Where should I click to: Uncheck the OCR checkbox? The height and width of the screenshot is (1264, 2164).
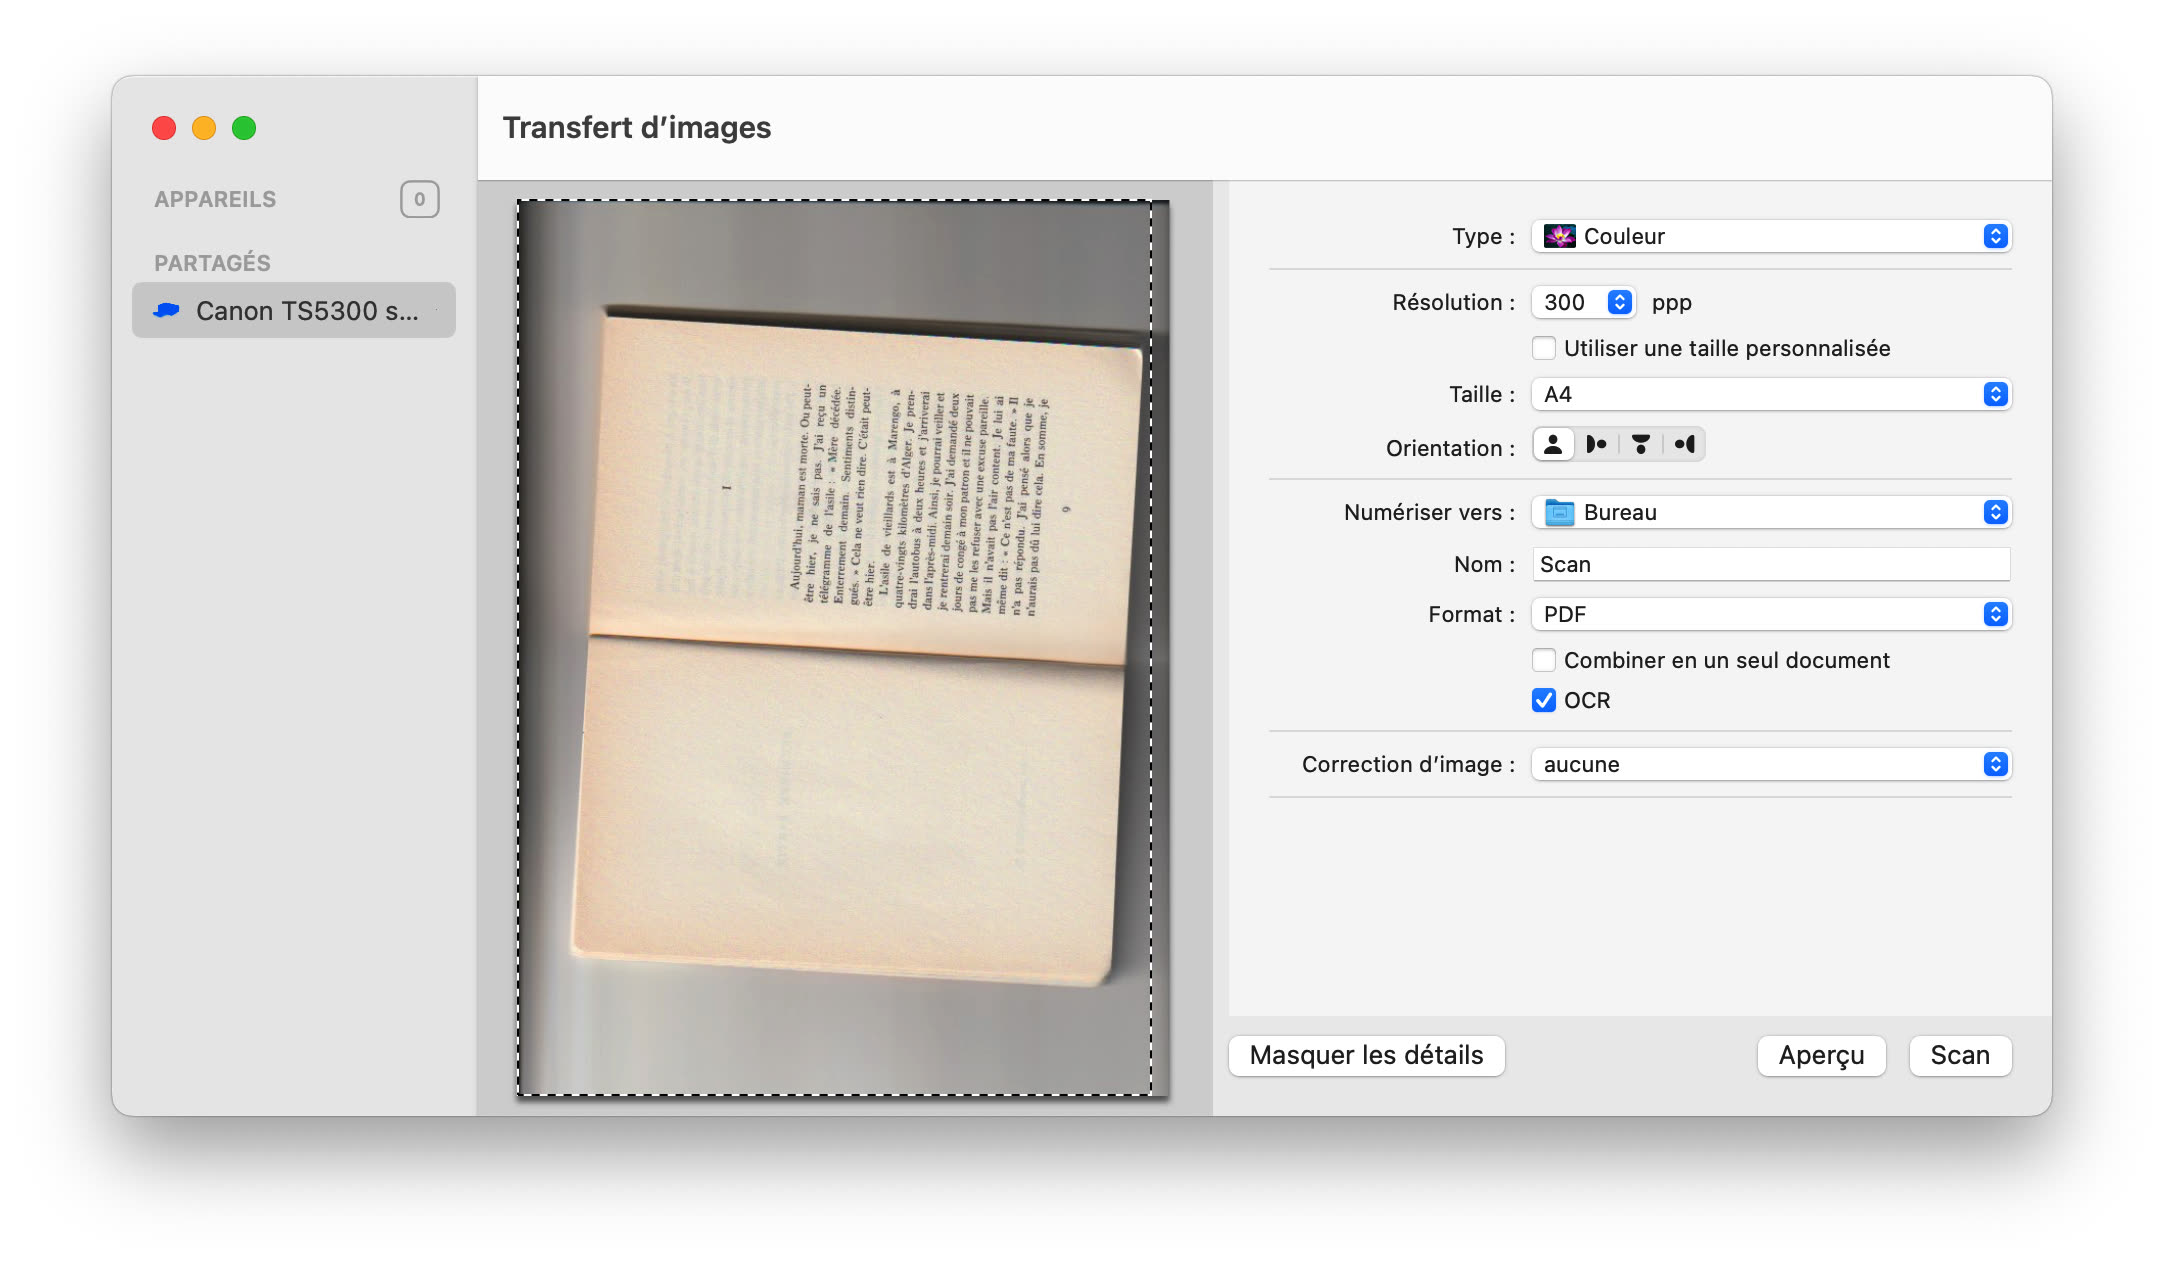[x=1544, y=700]
